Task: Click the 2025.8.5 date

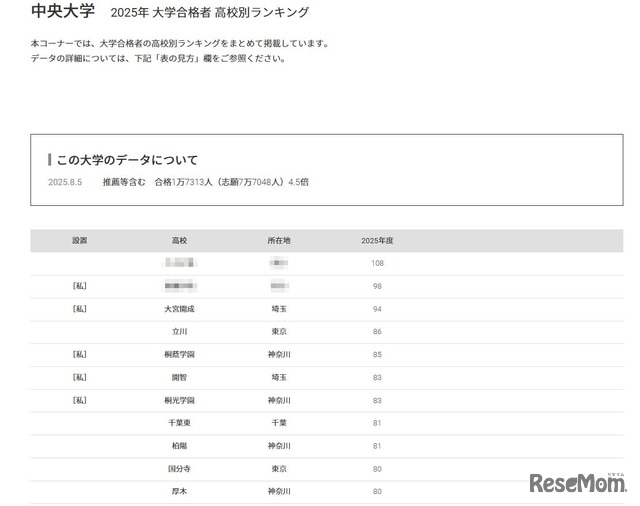Action: (x=65, y=182)
